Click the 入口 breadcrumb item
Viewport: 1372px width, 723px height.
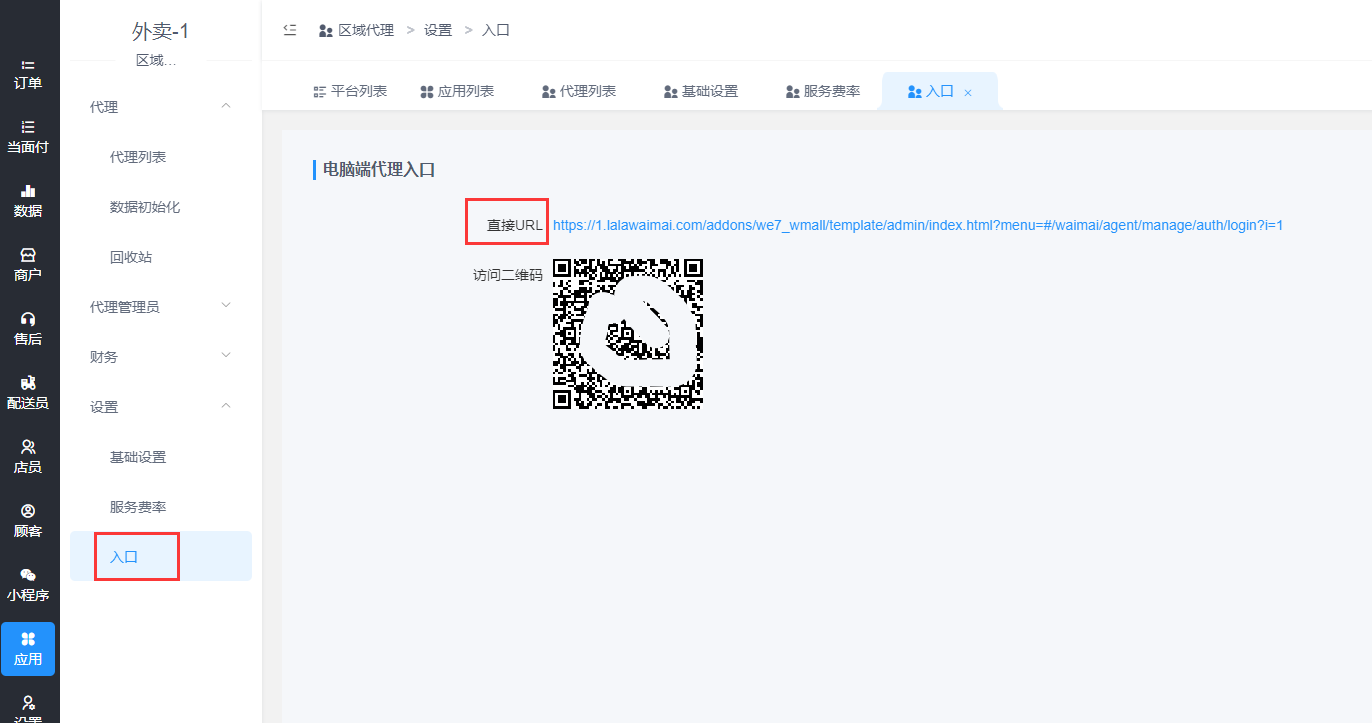coord(496,30)
